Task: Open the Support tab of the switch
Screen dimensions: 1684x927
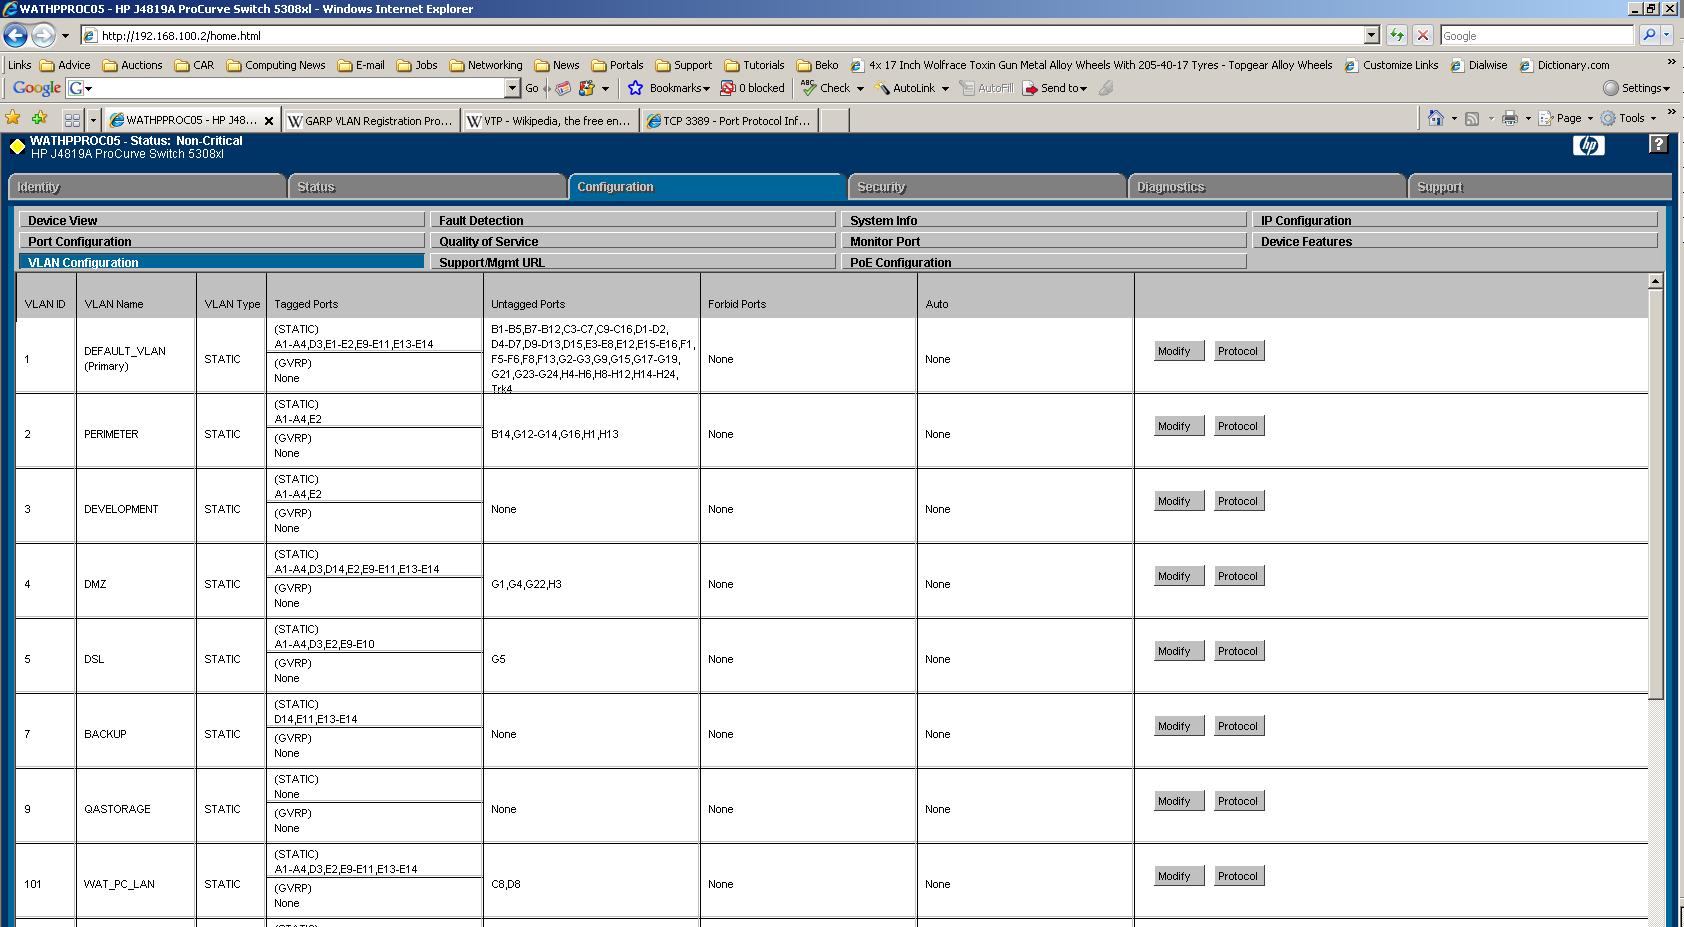Action: (1540, 187)
